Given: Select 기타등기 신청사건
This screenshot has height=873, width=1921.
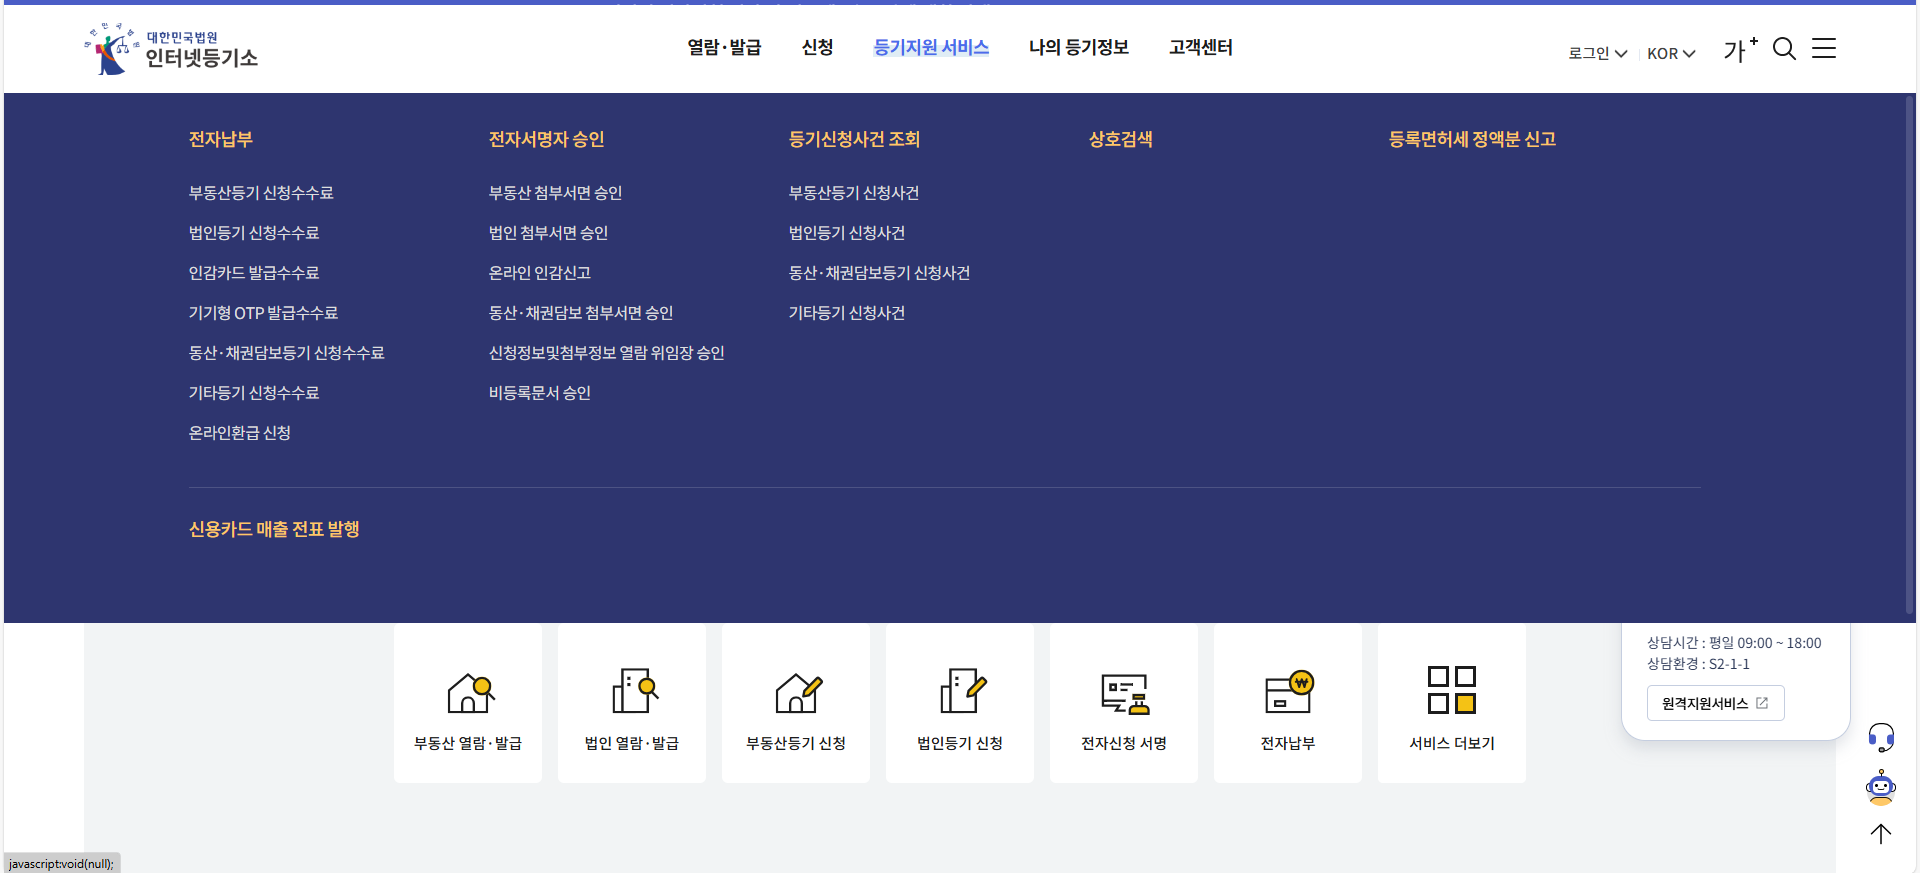Looking at the screenshot, I should click(x=846, y=313).
